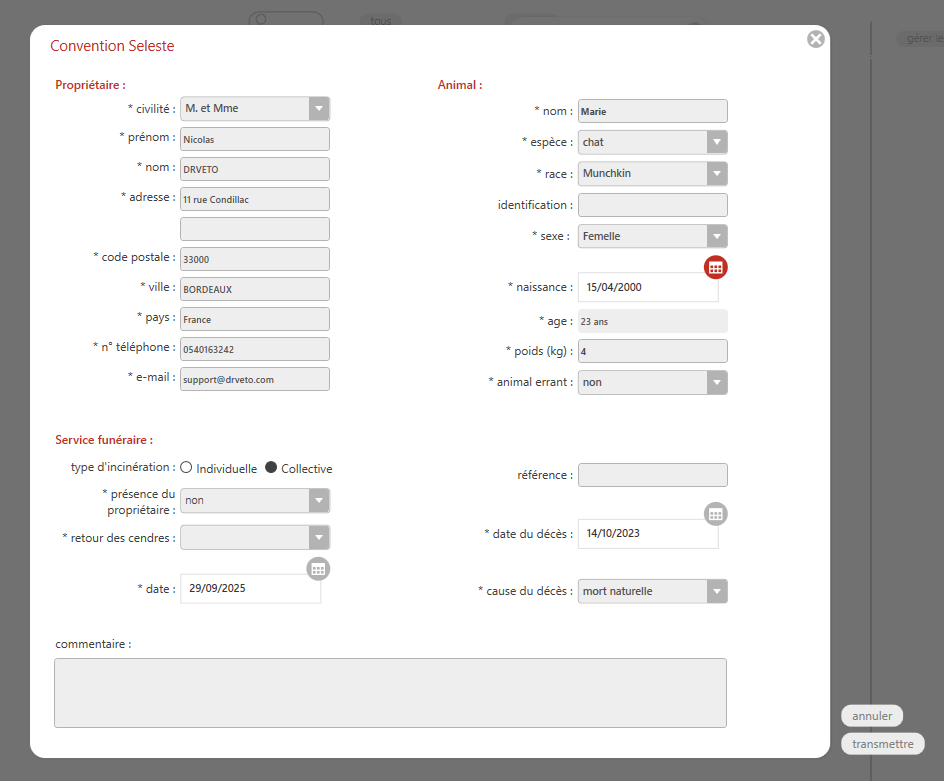Expand the civilité dropdown

click(x=318, y=108)
